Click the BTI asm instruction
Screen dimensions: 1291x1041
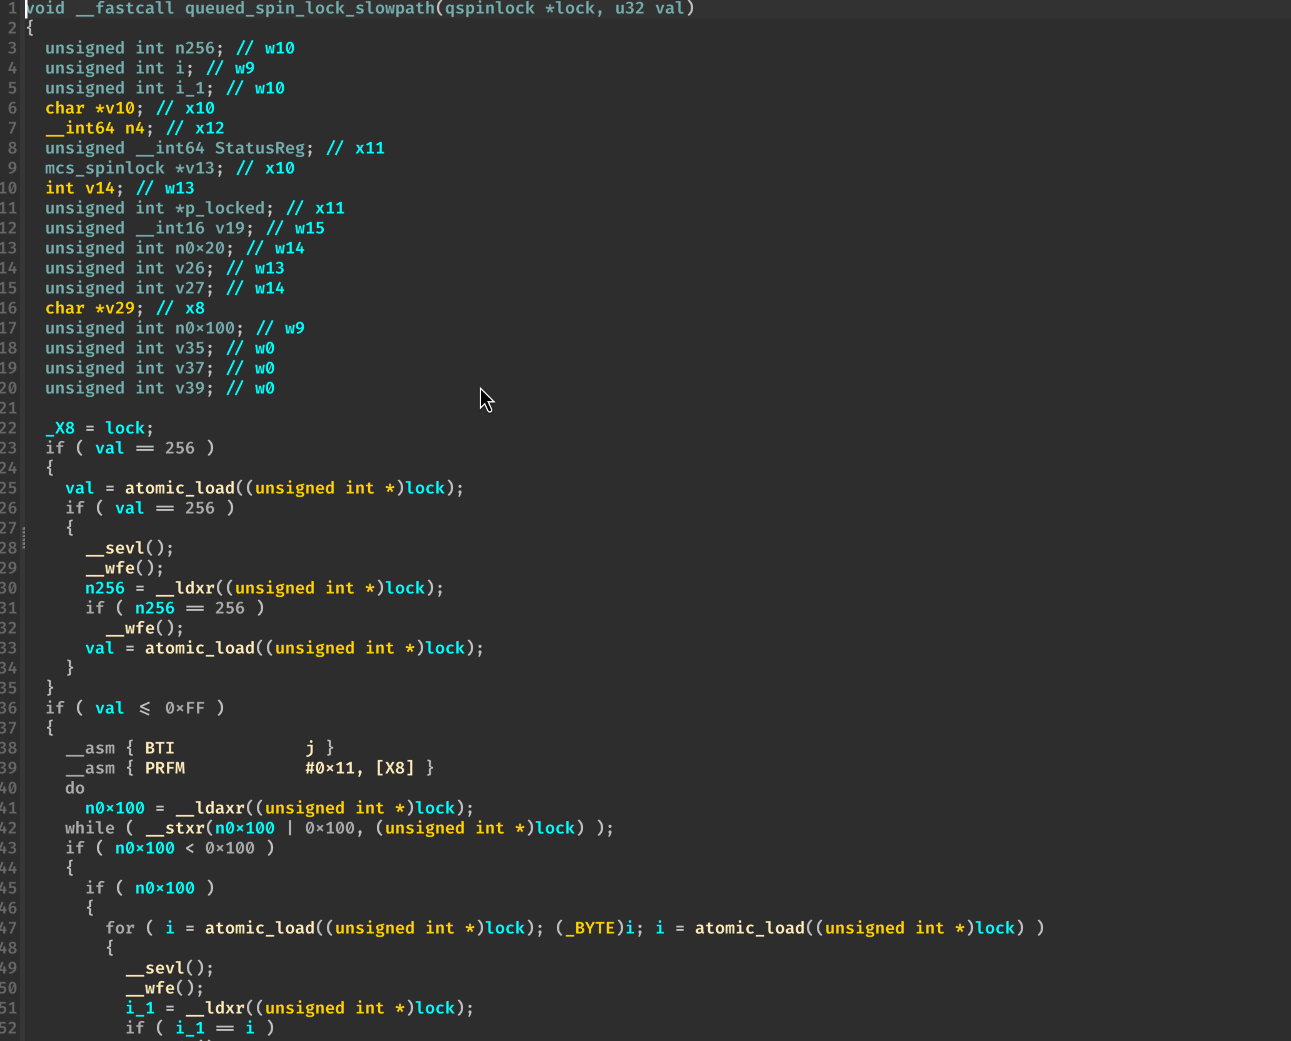tap(159, 748)
